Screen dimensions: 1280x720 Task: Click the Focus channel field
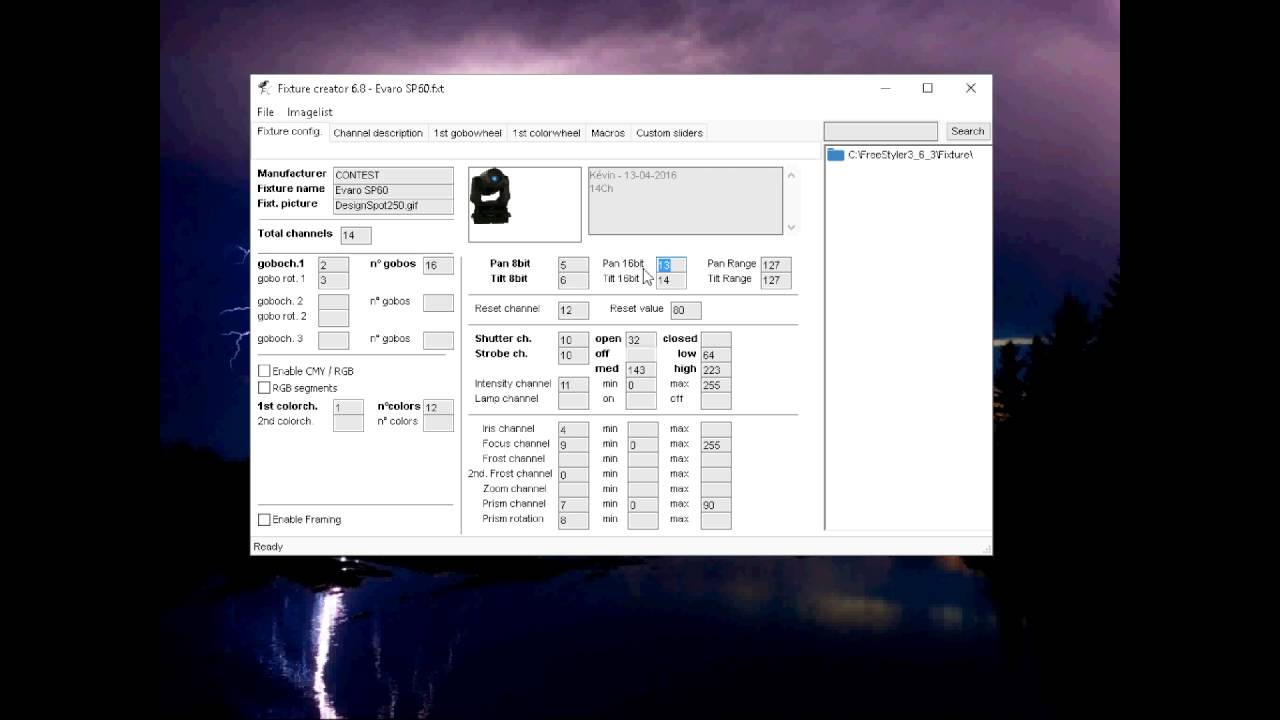pos(573,445)
